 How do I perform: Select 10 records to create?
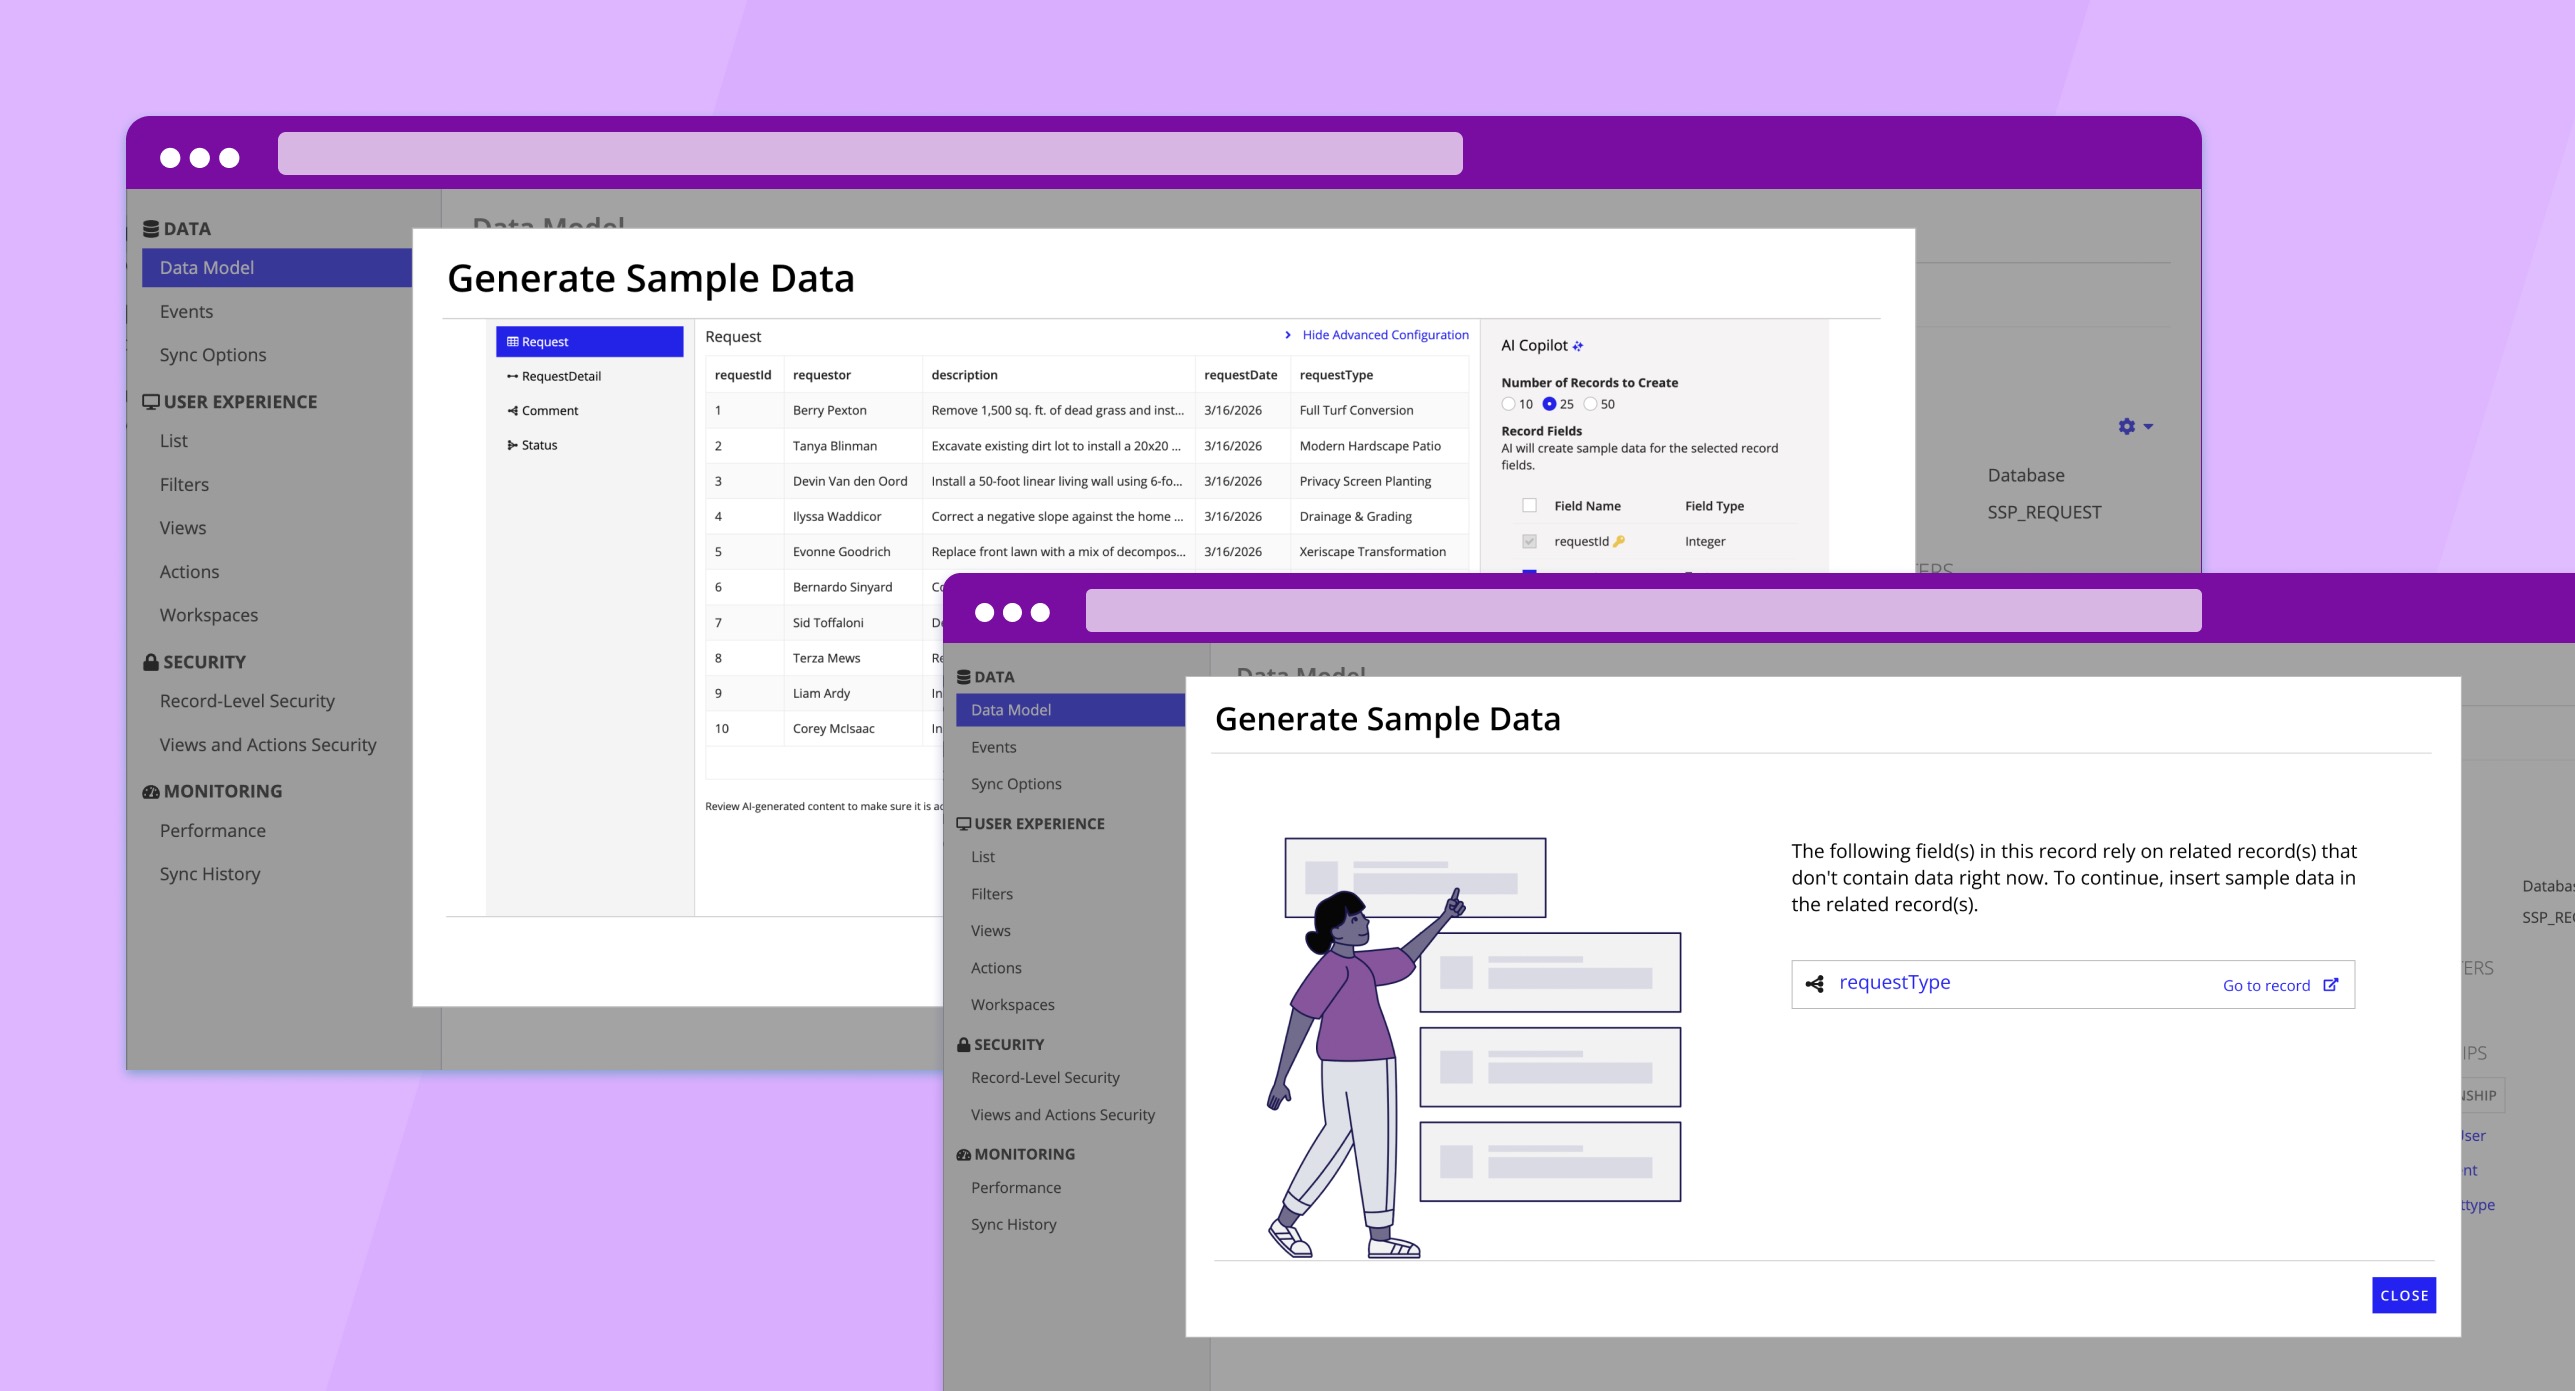(1507, 404)
